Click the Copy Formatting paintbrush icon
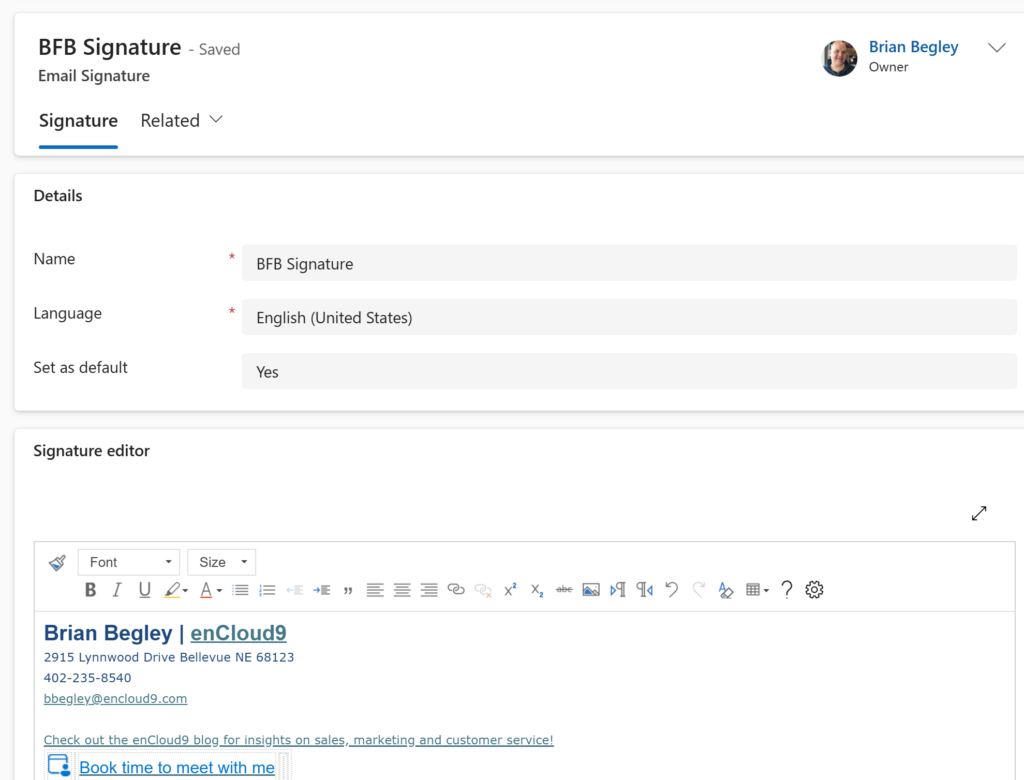The image size is (1024, 780). pos(57,562)
